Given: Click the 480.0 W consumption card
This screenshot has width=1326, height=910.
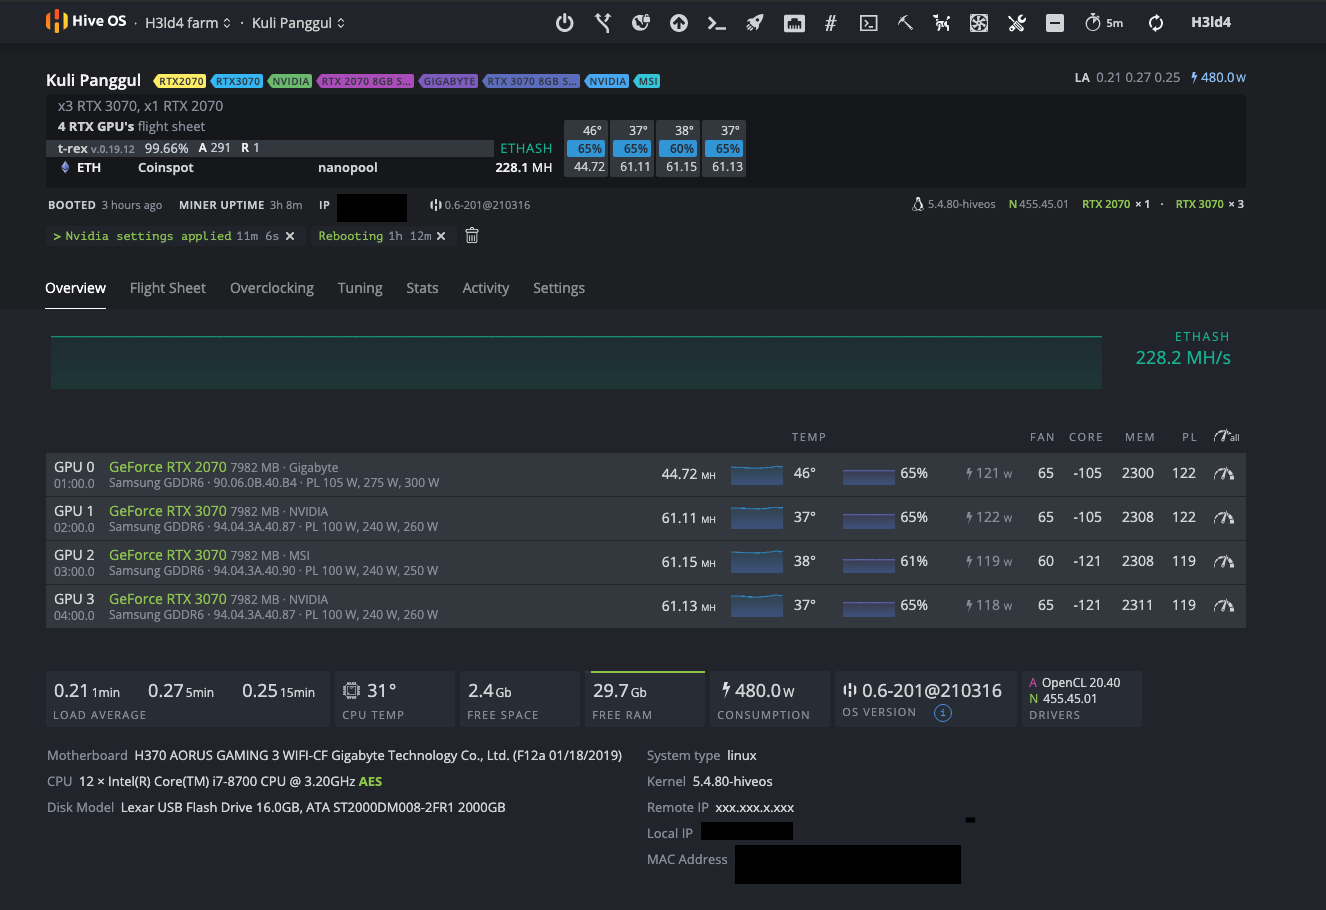Looking at the screenshot, I should pos(769,699).
